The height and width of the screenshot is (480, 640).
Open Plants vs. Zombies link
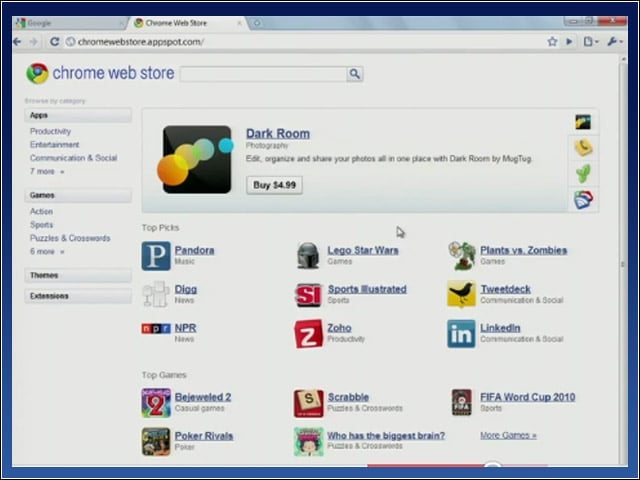pos(524,250)
